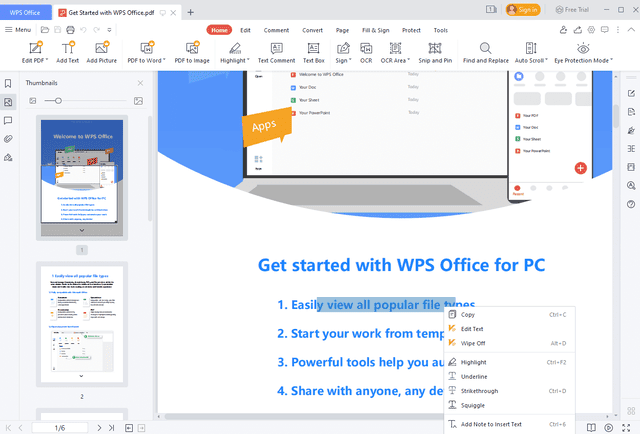Select the Add Picture tool
Viewport: 640px width, 434px height.
pos(102,47)
